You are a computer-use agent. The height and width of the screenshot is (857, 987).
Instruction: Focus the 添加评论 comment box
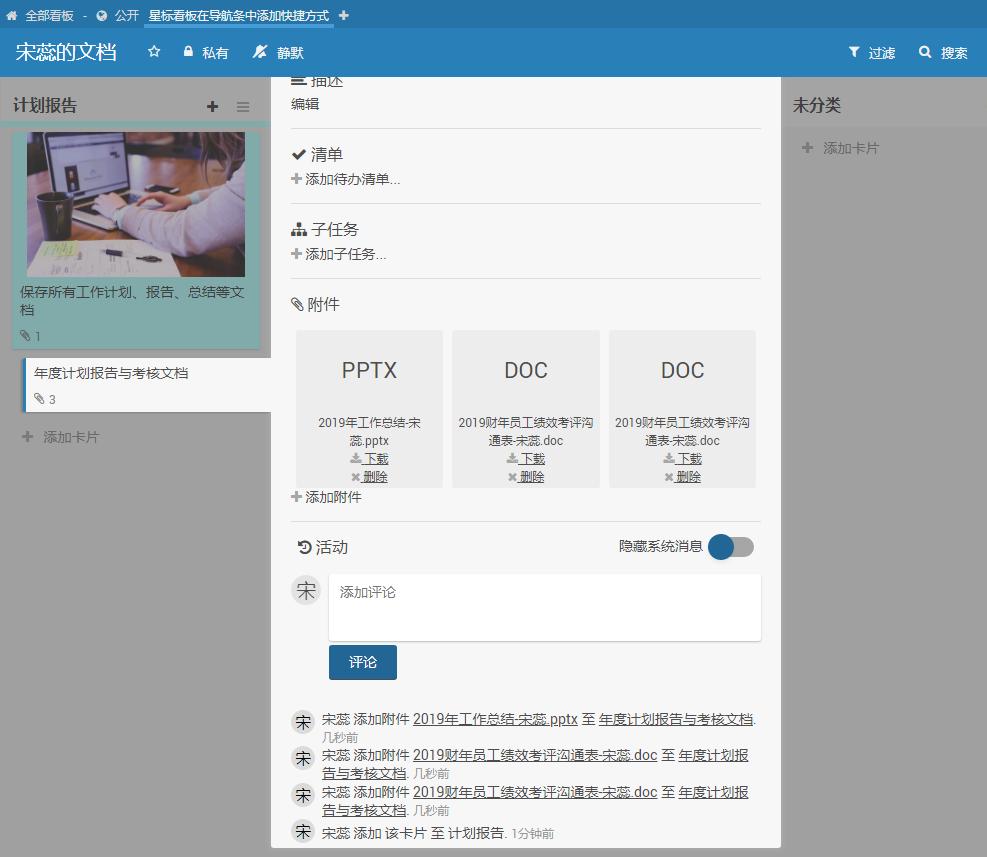pyautogui.click(x=545, y=608)
